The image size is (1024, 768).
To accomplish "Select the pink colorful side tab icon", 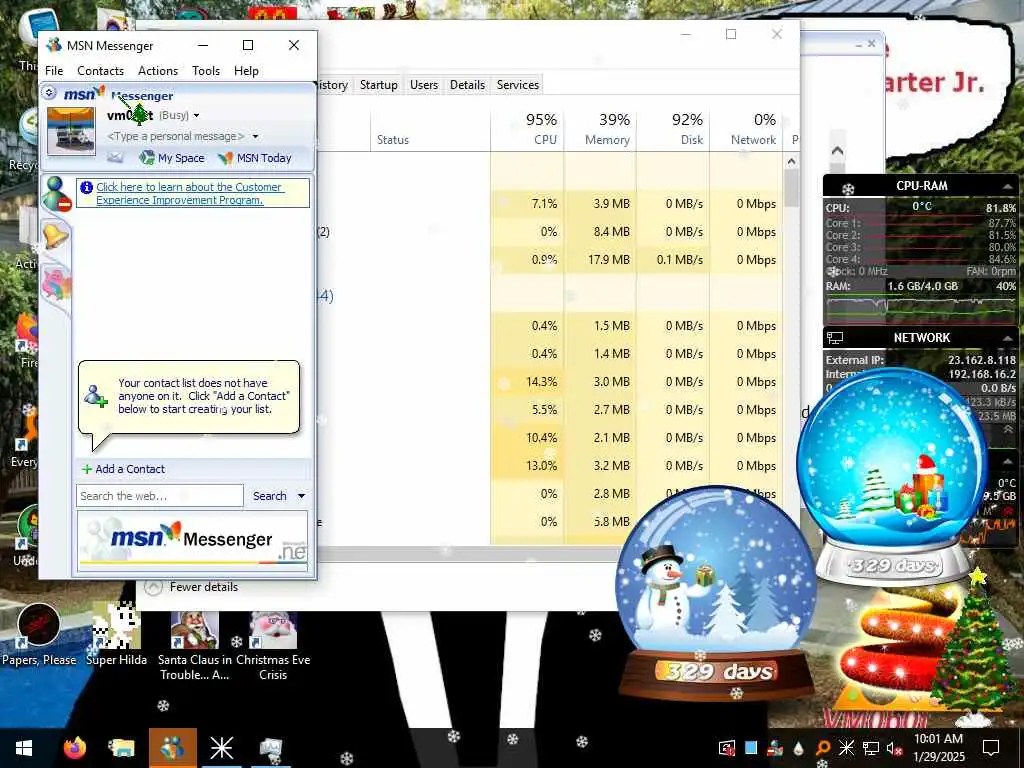I will pyautogui.click(x=57, y=285).
